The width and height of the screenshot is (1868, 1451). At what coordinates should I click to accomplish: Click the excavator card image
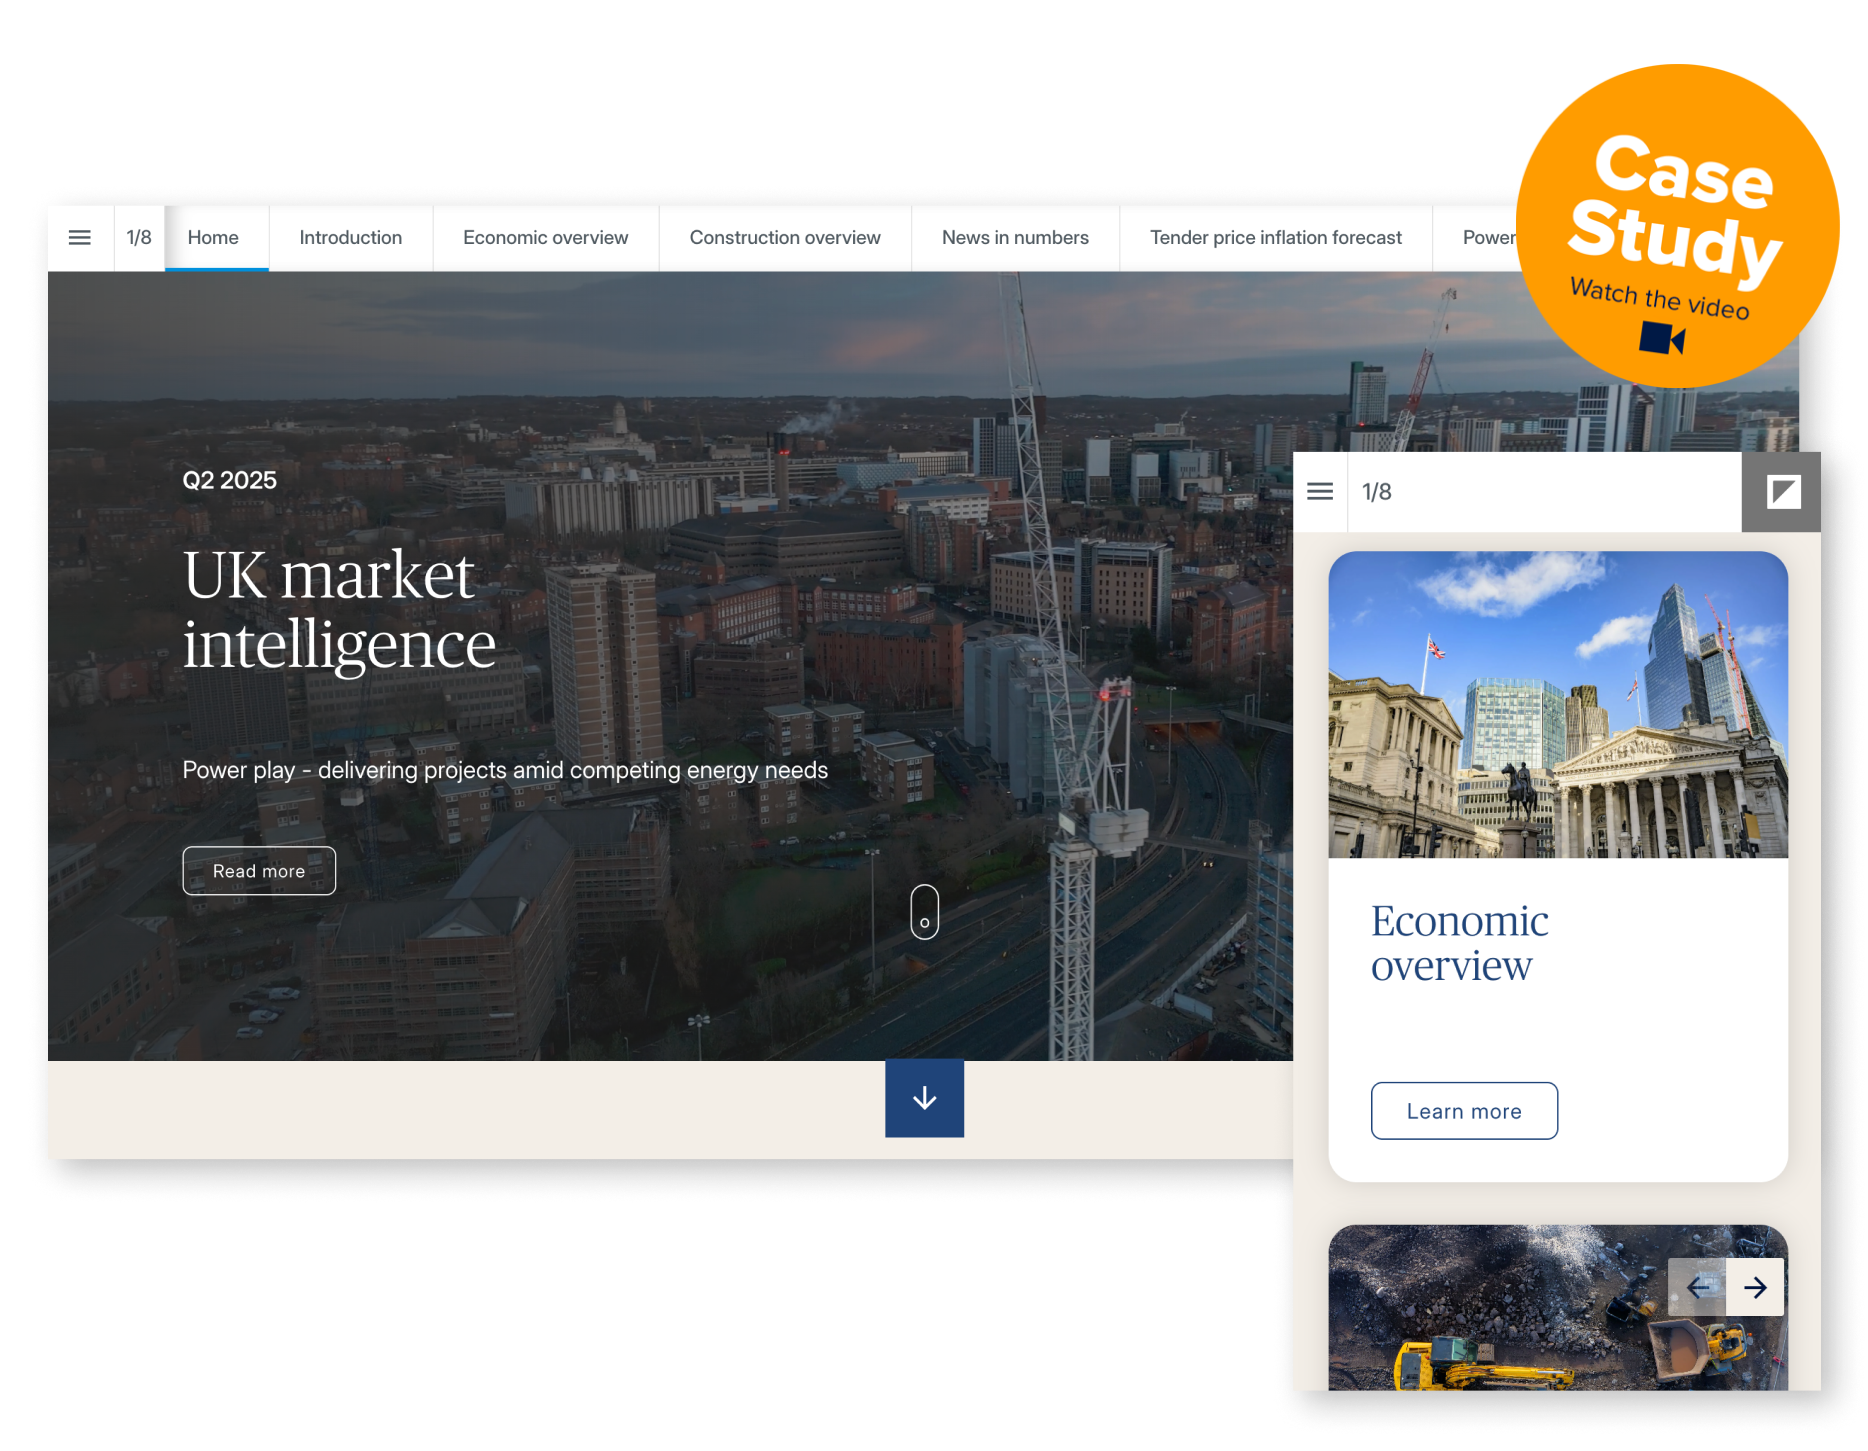tap(1500, 1310)
